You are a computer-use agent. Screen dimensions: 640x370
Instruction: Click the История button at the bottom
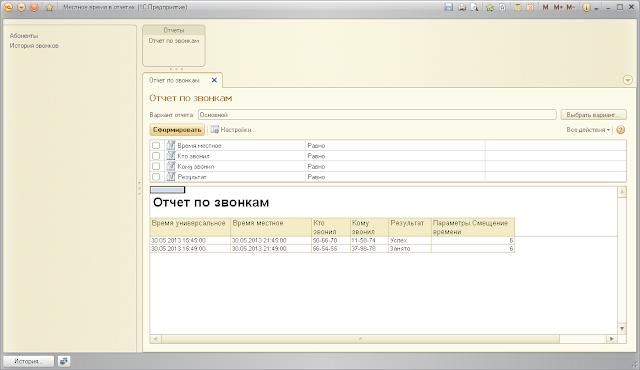click(29, 361)
